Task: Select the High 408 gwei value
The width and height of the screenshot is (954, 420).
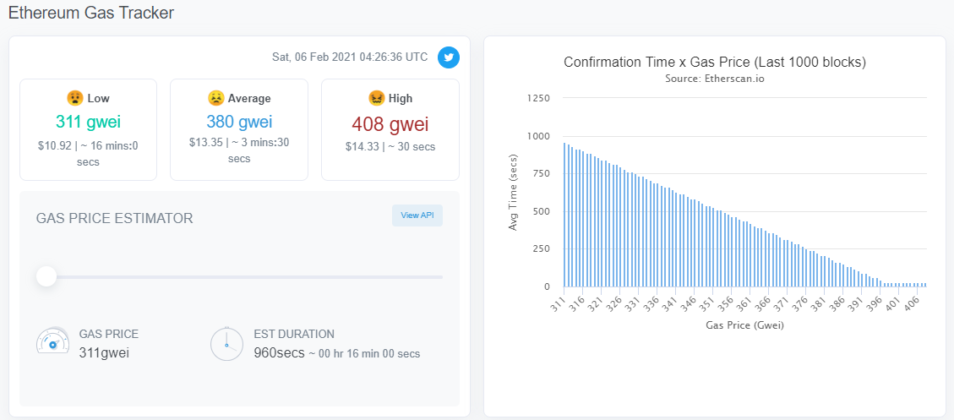Action: 390,124
